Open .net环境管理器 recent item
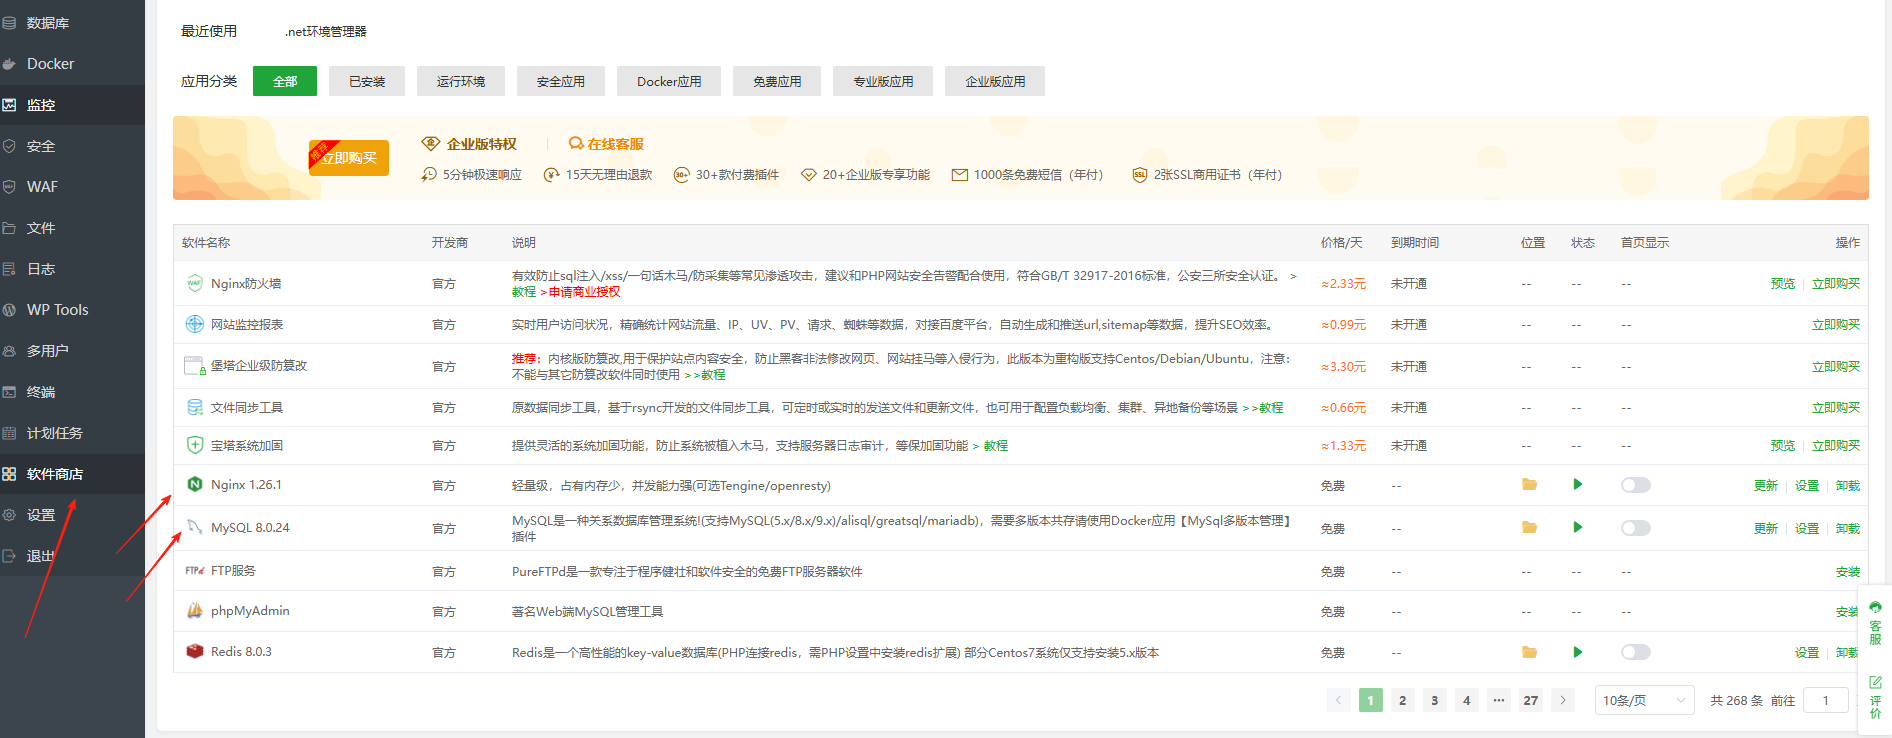 [325, 32]
